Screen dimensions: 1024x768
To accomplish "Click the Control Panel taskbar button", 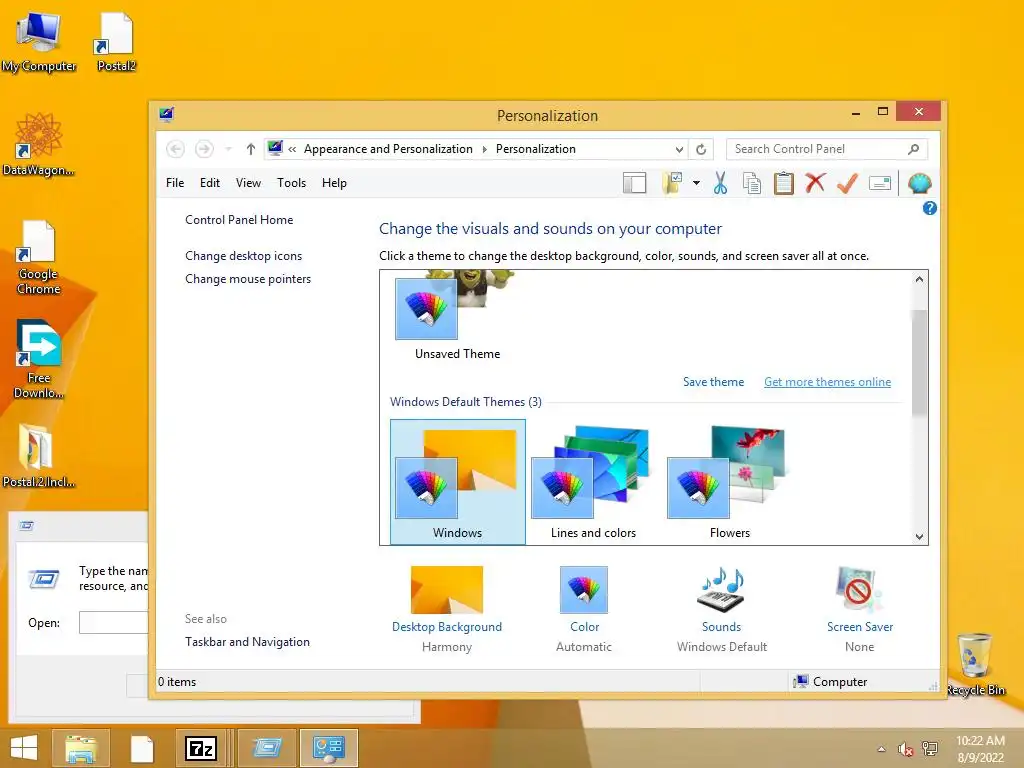I will point(328,748).
